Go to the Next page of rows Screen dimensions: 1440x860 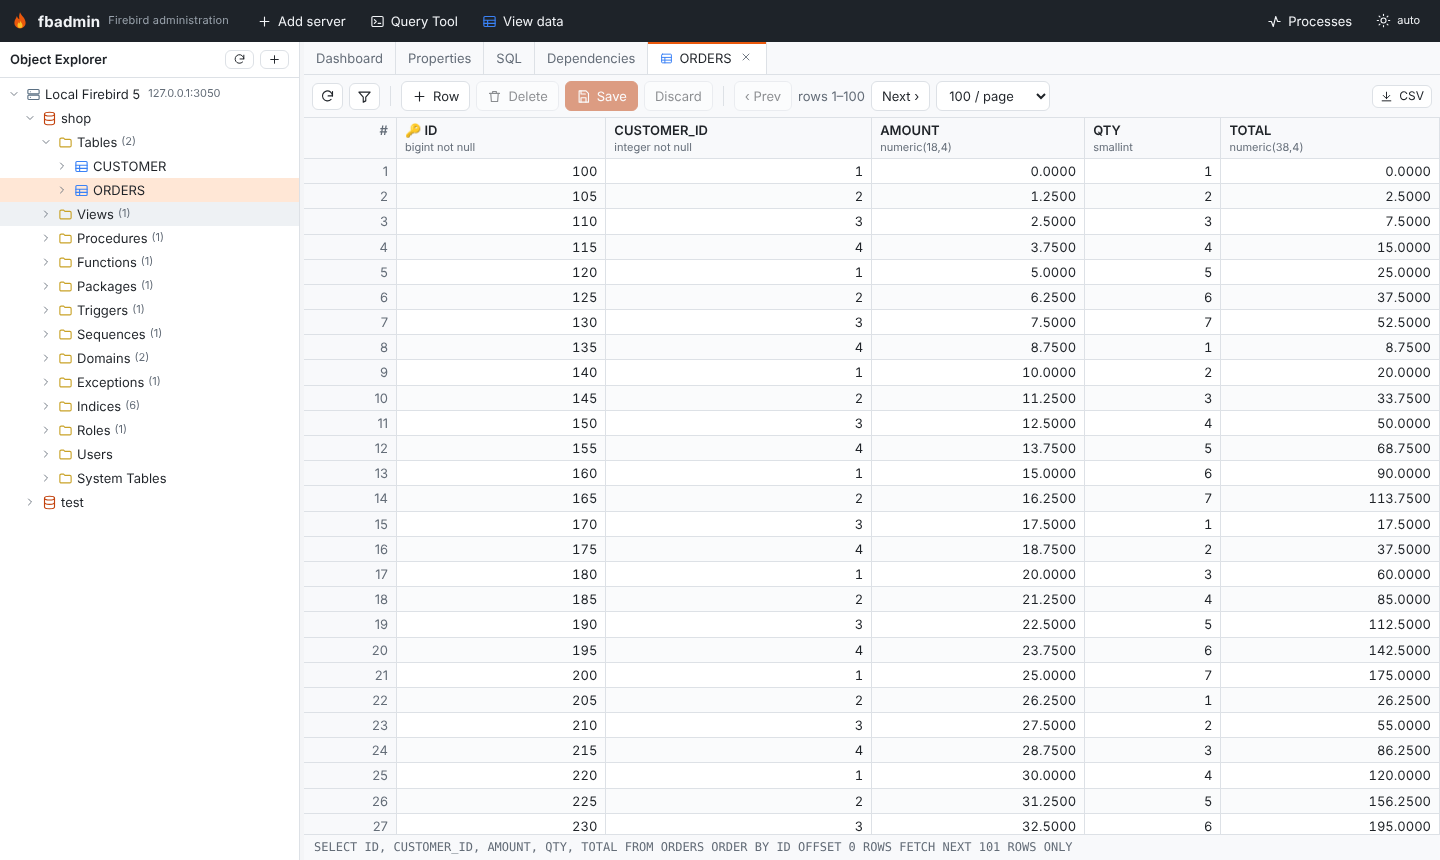pyautogui.click(x=900, y=96)
